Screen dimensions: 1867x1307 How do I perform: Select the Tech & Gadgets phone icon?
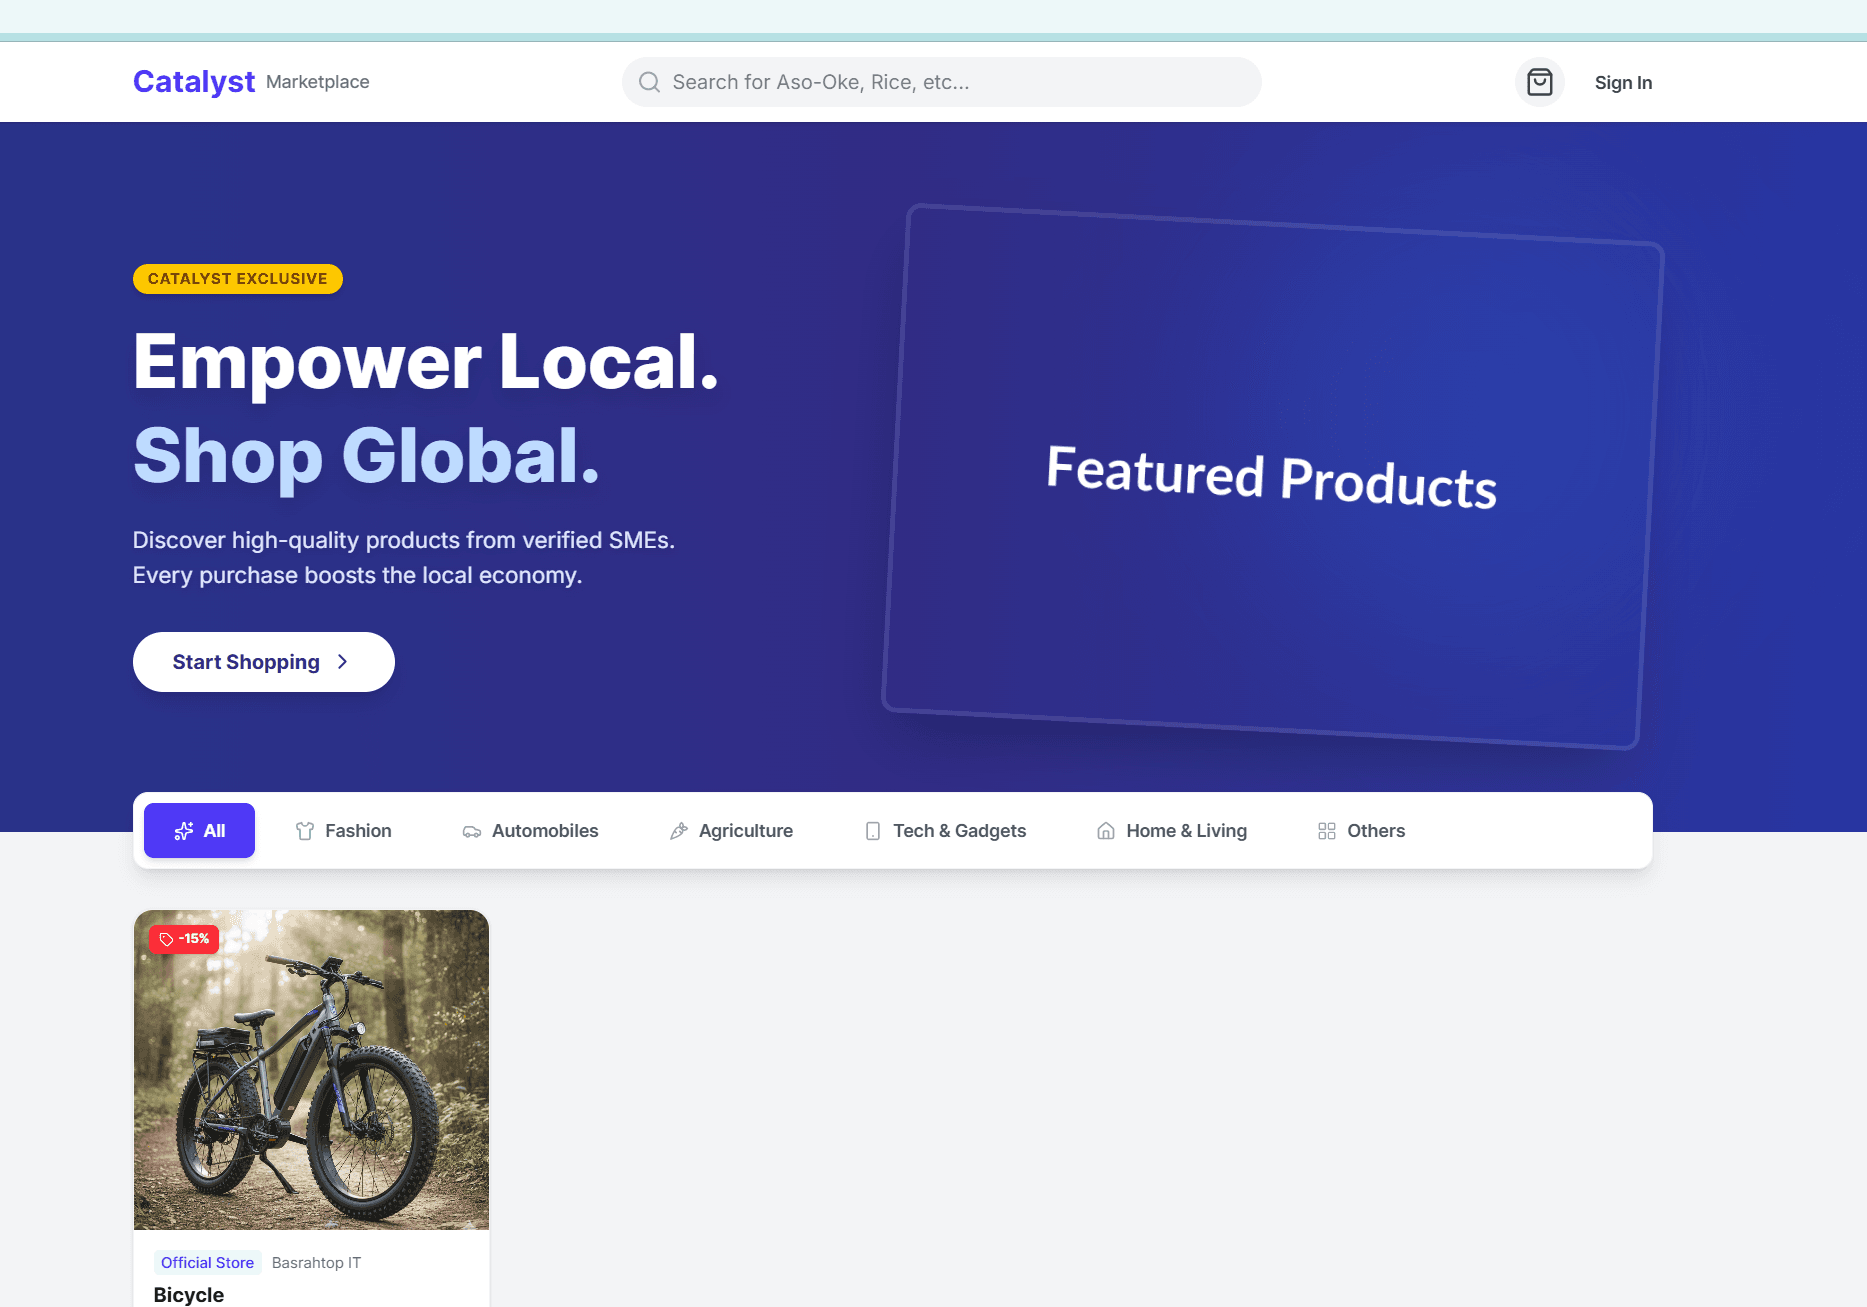tap(872, 830)
